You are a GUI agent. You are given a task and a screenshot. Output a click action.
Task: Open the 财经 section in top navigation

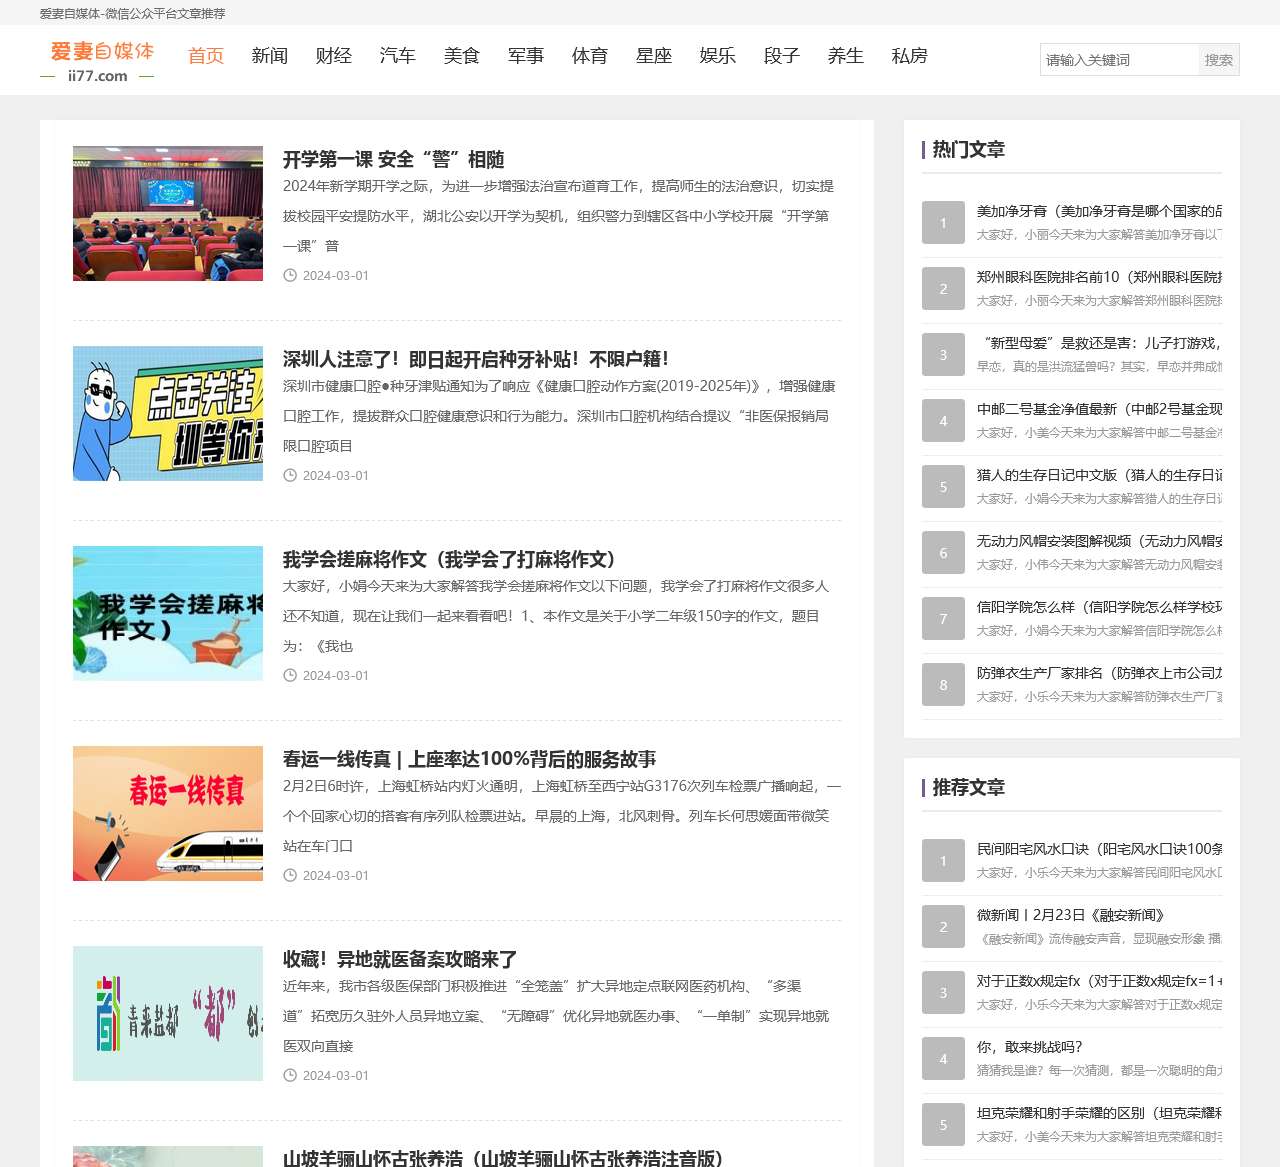click(x=334, y=56)
